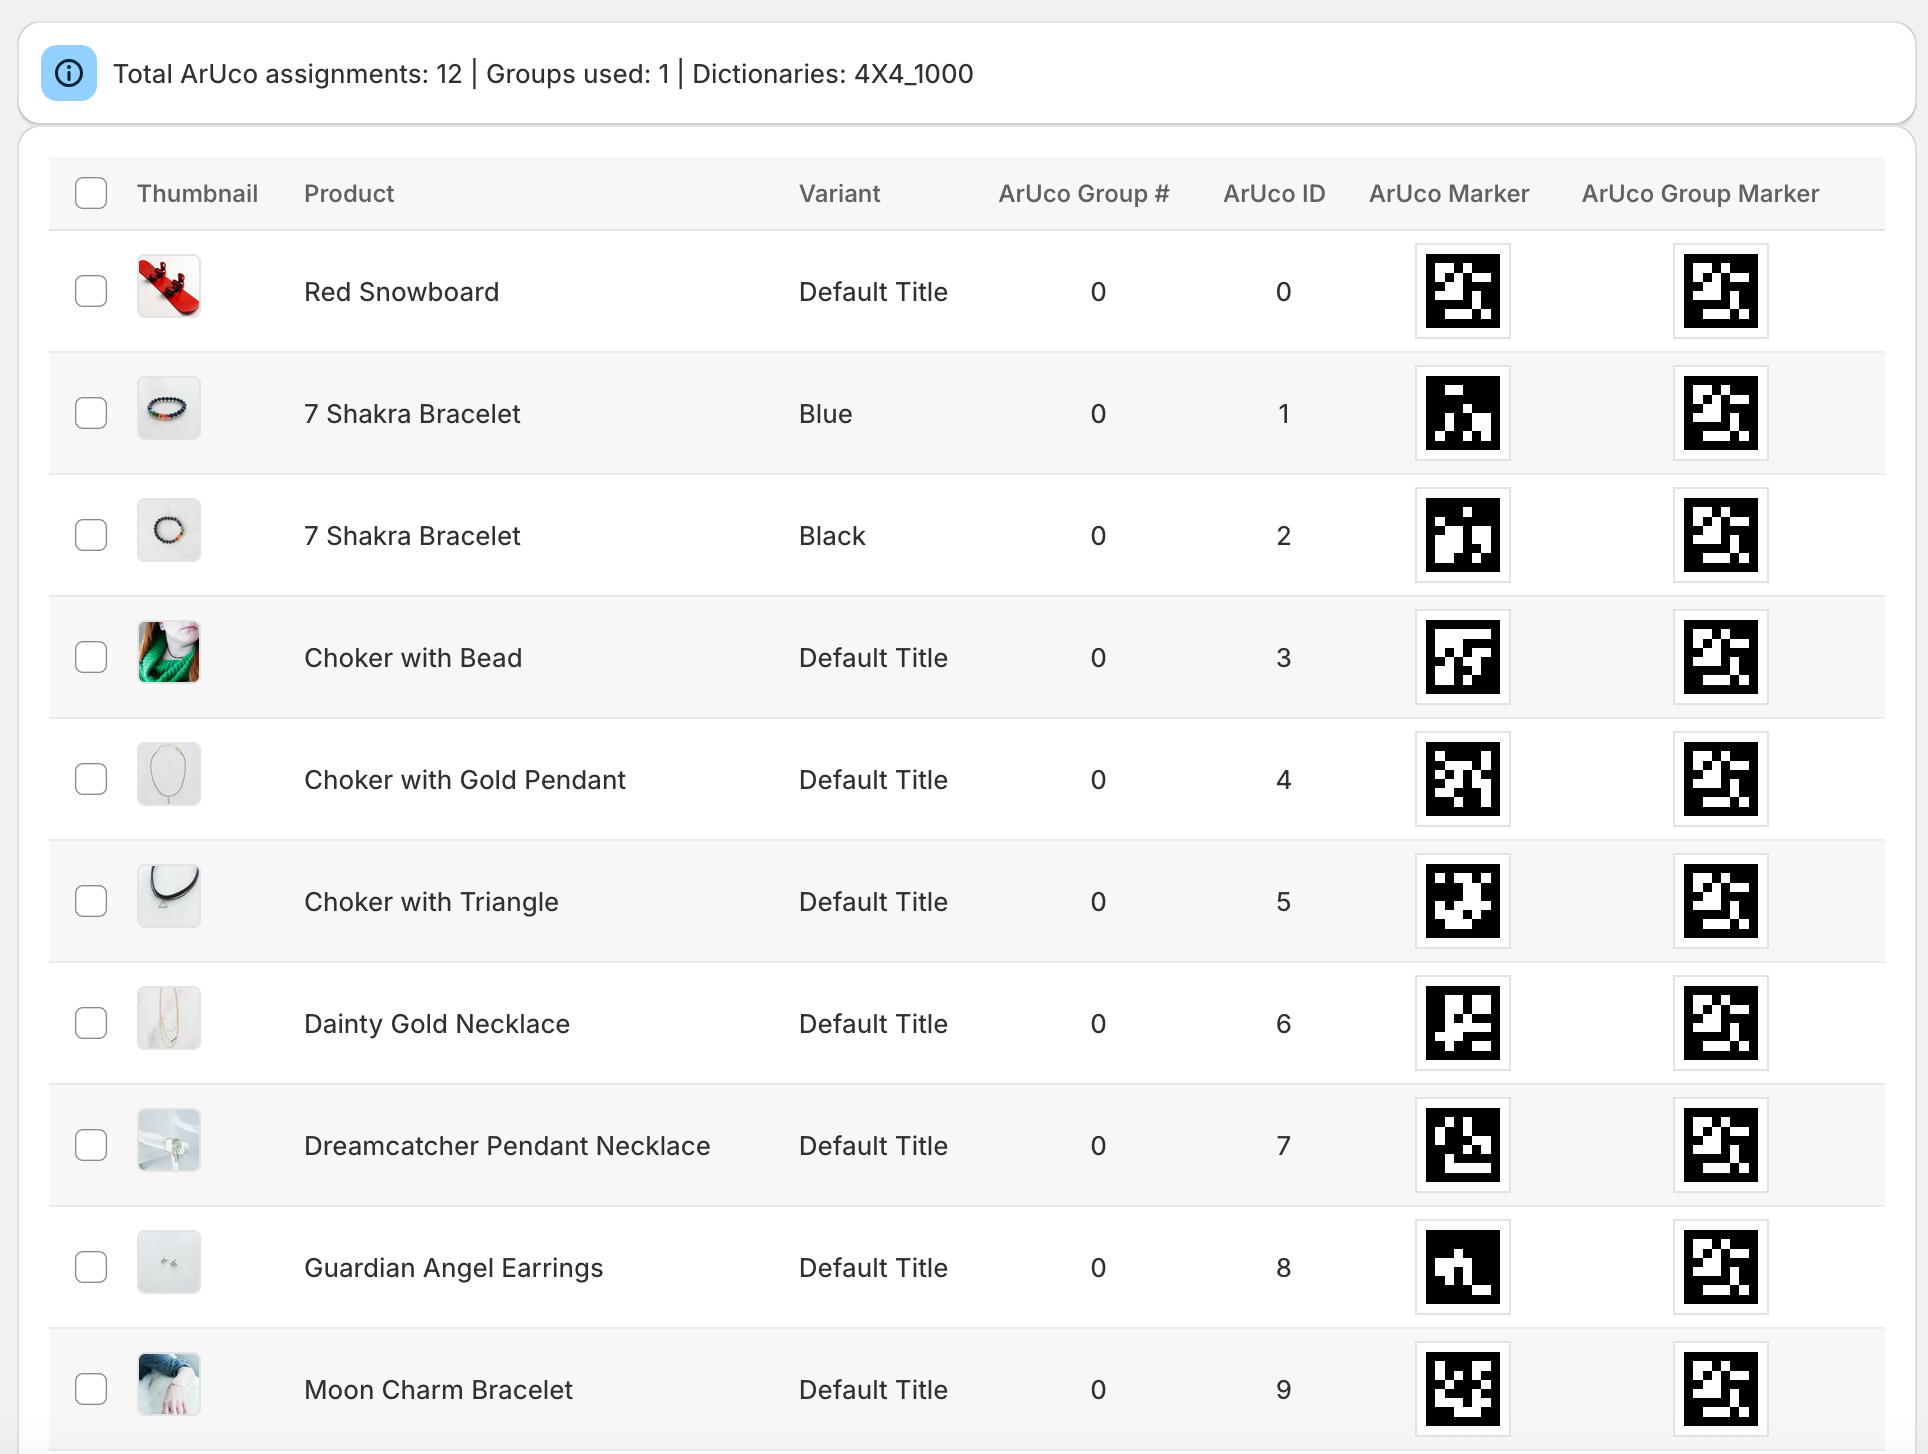
Task: Toggle the select-all header checkbox
Action: 91,193
